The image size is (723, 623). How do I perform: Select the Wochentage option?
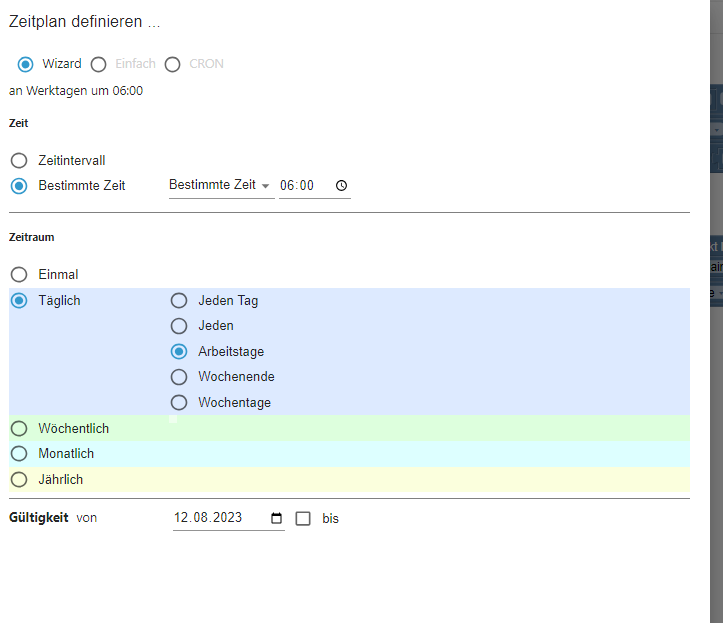[x=179, y=403]
